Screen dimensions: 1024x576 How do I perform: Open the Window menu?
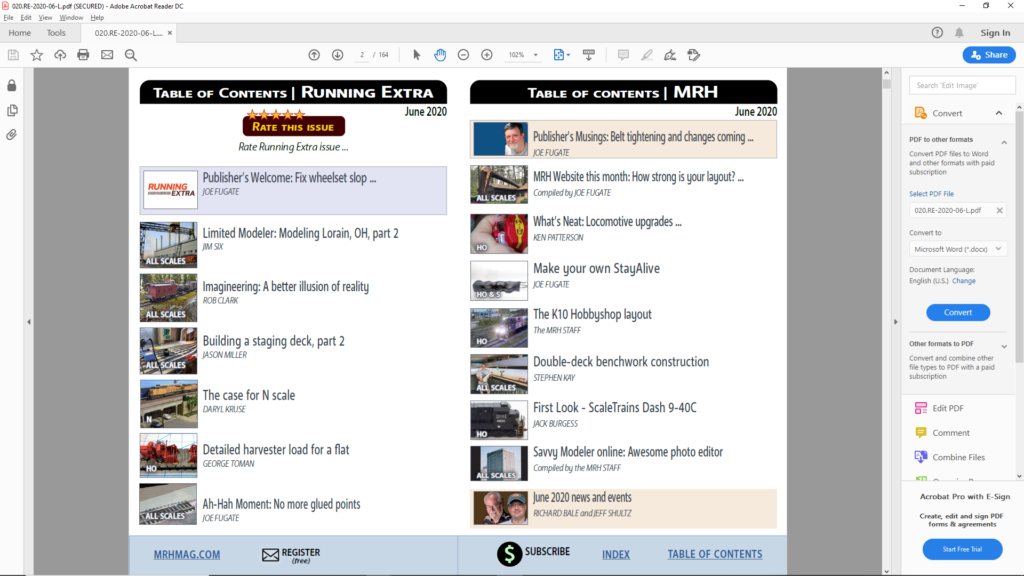71,18
